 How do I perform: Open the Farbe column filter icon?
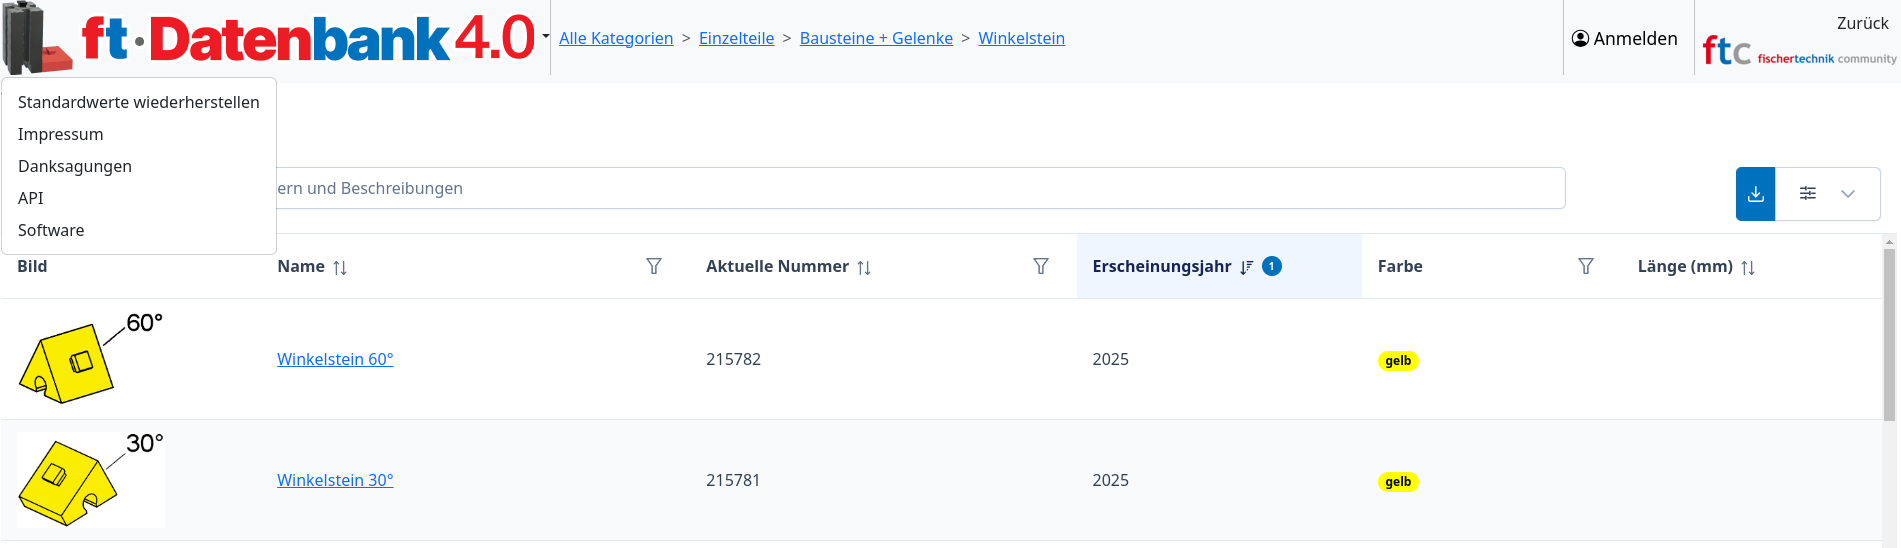pyautogui.click(x=1586, y=266)
